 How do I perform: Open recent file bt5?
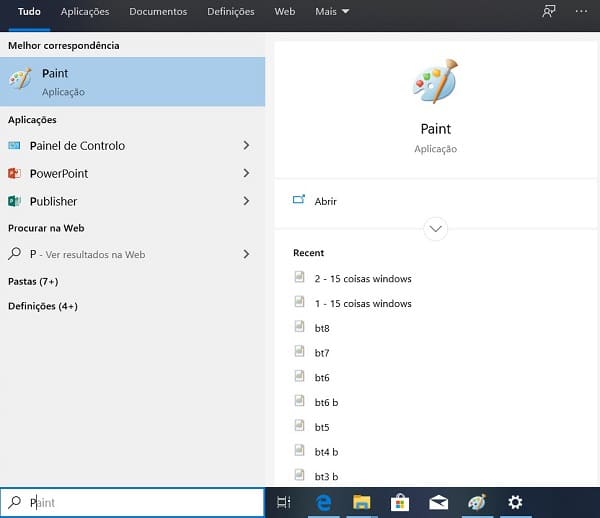click(322, 427)
